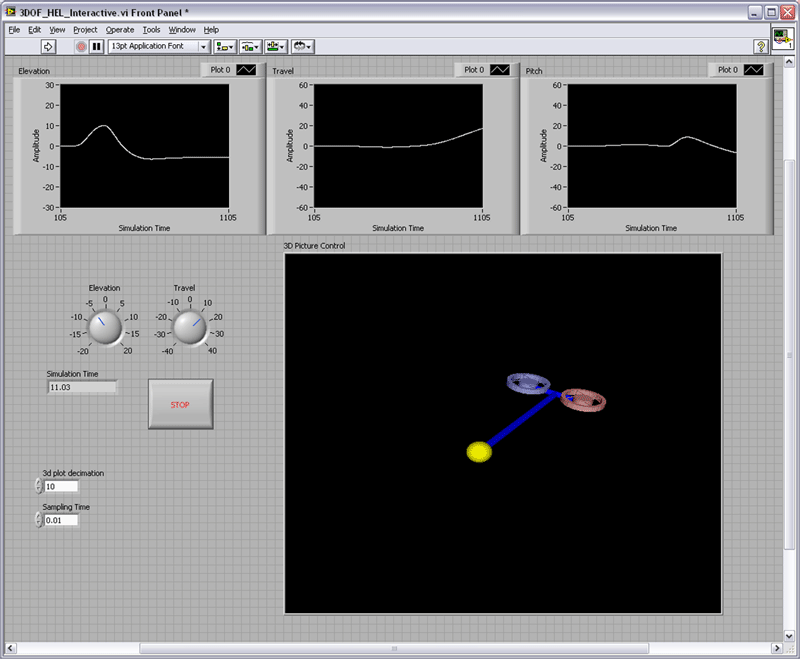Image resolution: width=800 pixels, height=659 pixels.
Task: Click the Sampling Time input field
Action: pos(61,520)
